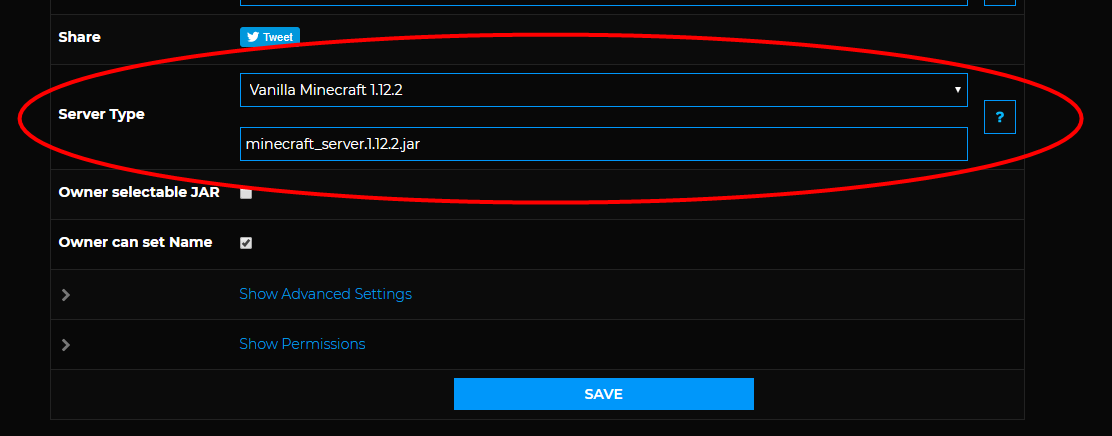1112x436 pixels.
Task: Click the Server Type row label
Action: click(101, 114)
